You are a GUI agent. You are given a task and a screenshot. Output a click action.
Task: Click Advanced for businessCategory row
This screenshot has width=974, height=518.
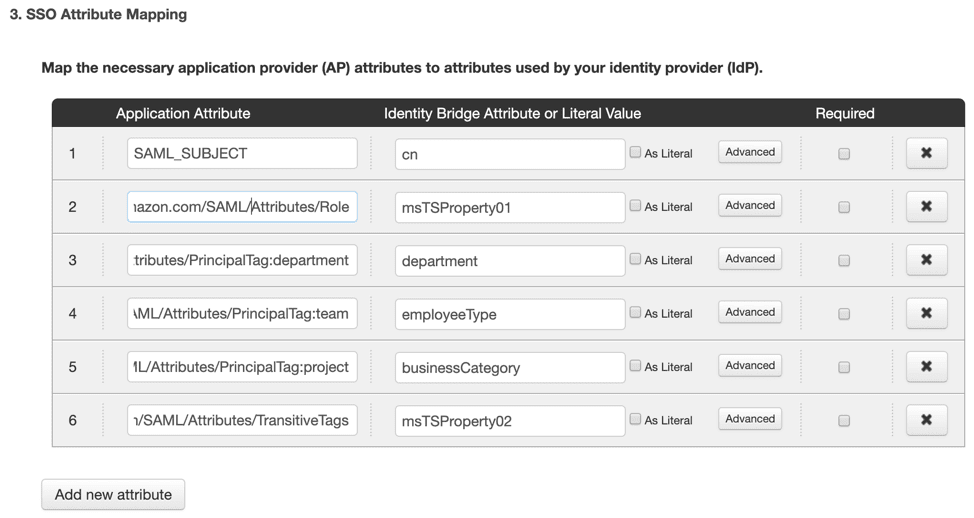pos(750,366)
